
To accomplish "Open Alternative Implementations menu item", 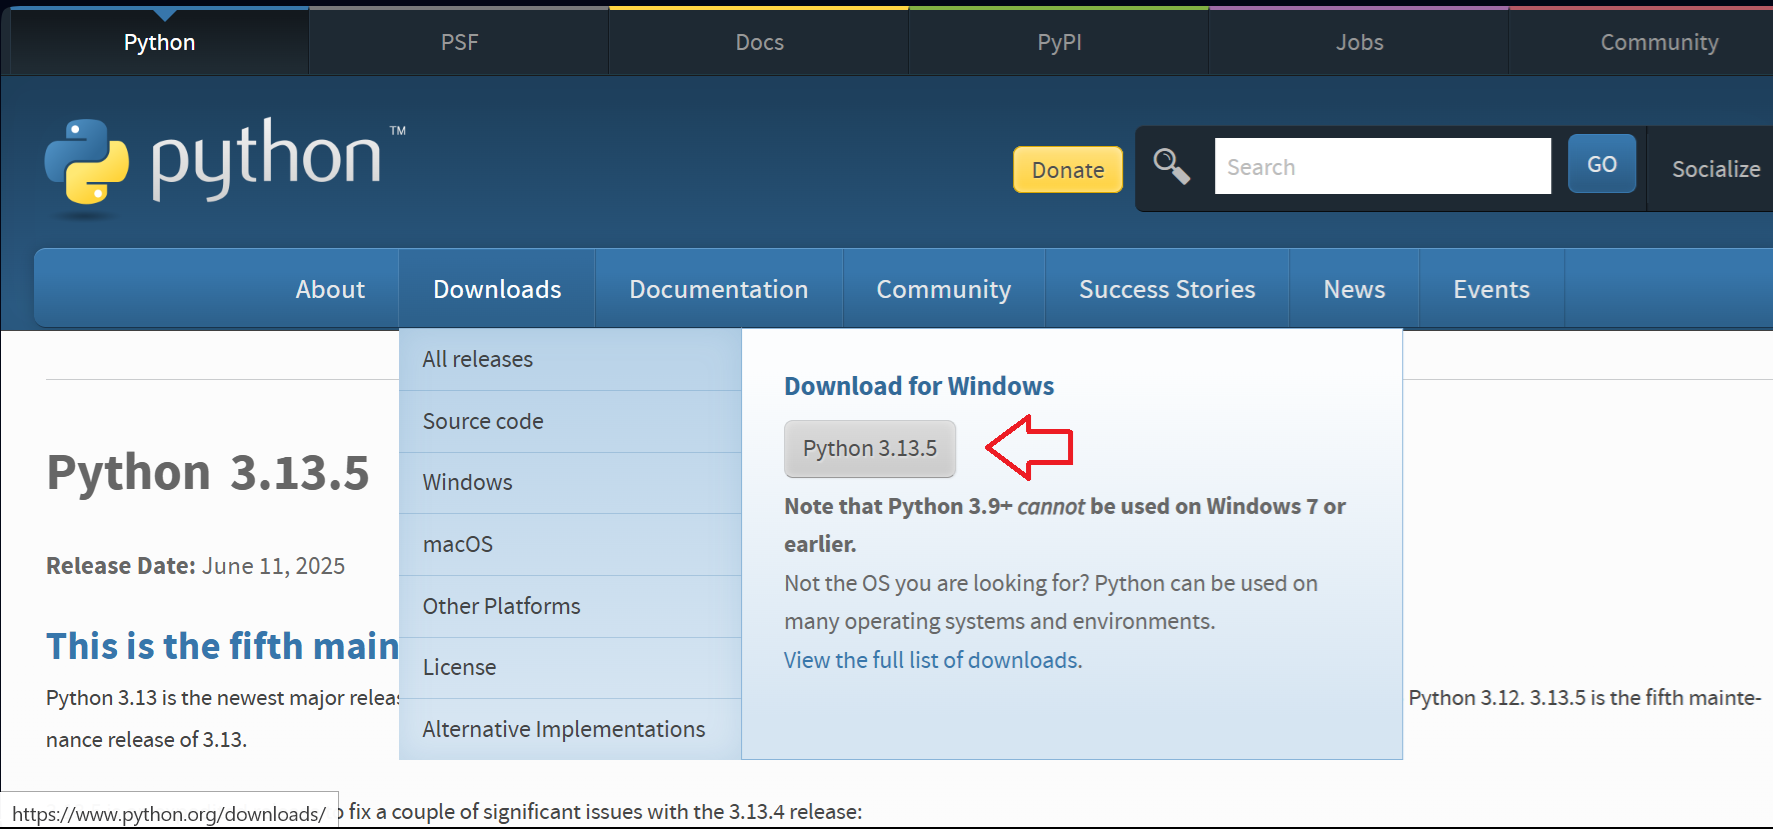I will click(563, 730).
